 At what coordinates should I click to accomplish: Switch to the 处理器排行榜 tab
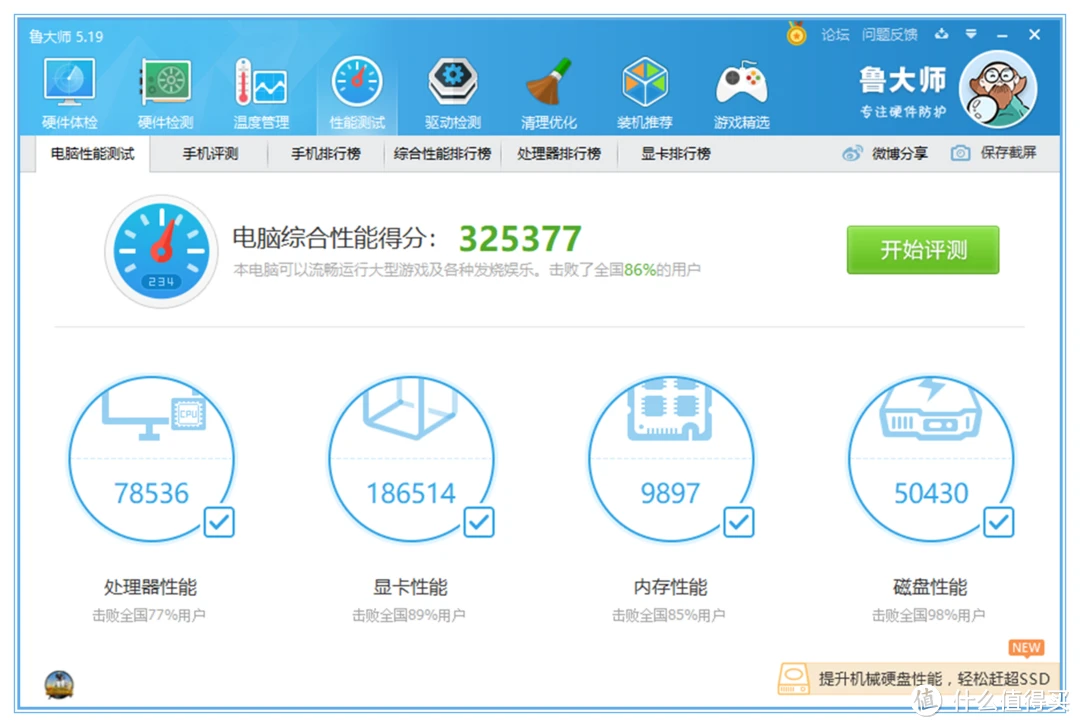click(559, 154)
